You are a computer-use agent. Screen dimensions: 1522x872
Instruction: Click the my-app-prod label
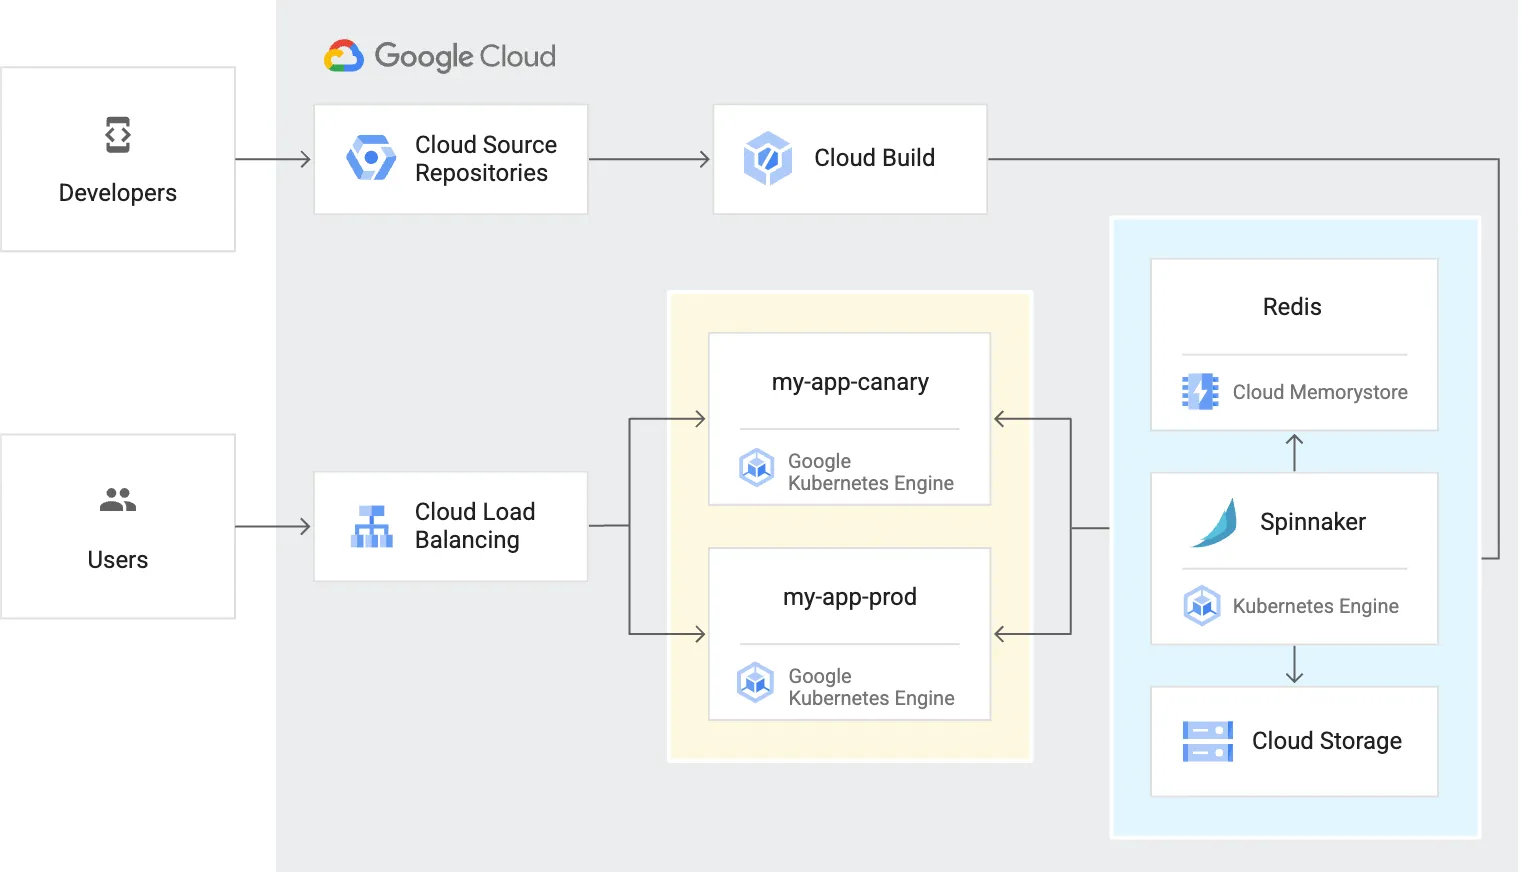(850, 597)
